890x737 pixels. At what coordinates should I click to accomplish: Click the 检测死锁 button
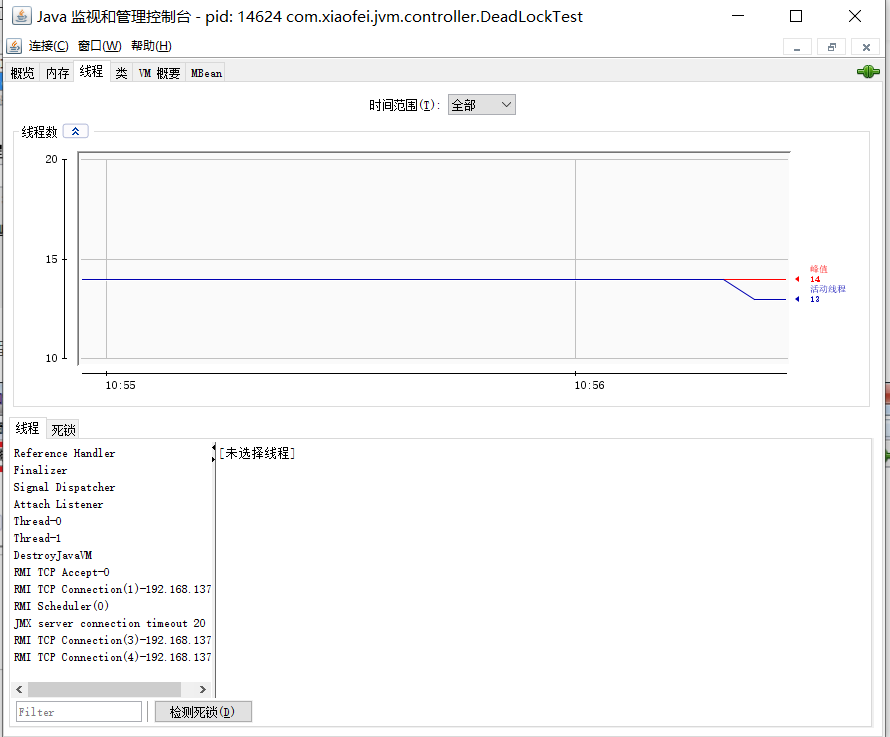tap(203, 712)
